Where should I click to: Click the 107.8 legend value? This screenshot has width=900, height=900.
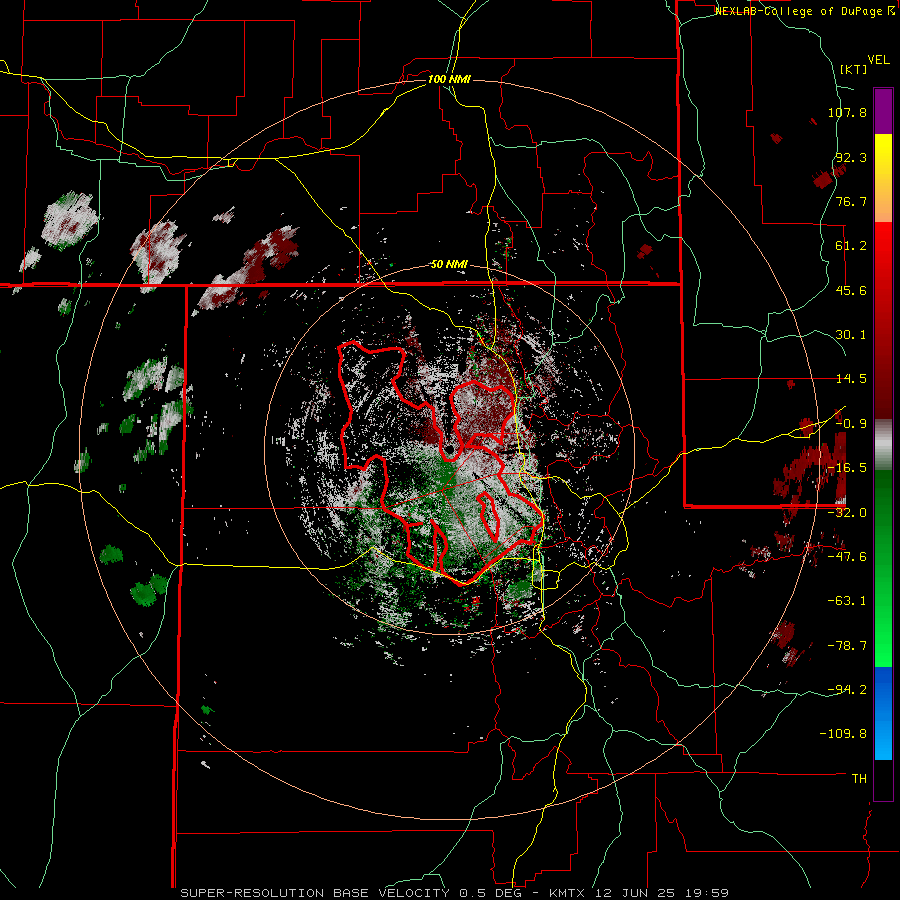point(847,112)
